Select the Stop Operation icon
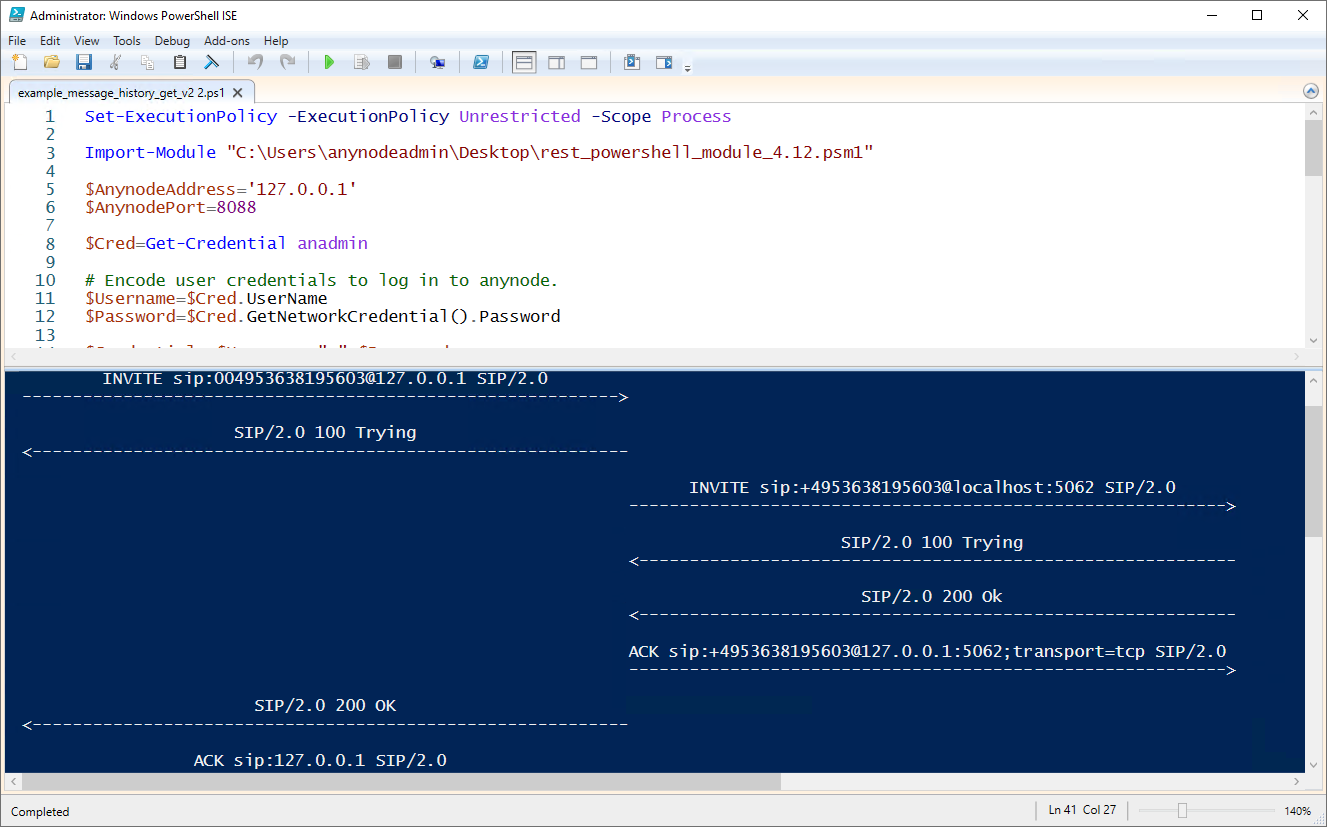1327x827 pixels. tap(394, 61)
